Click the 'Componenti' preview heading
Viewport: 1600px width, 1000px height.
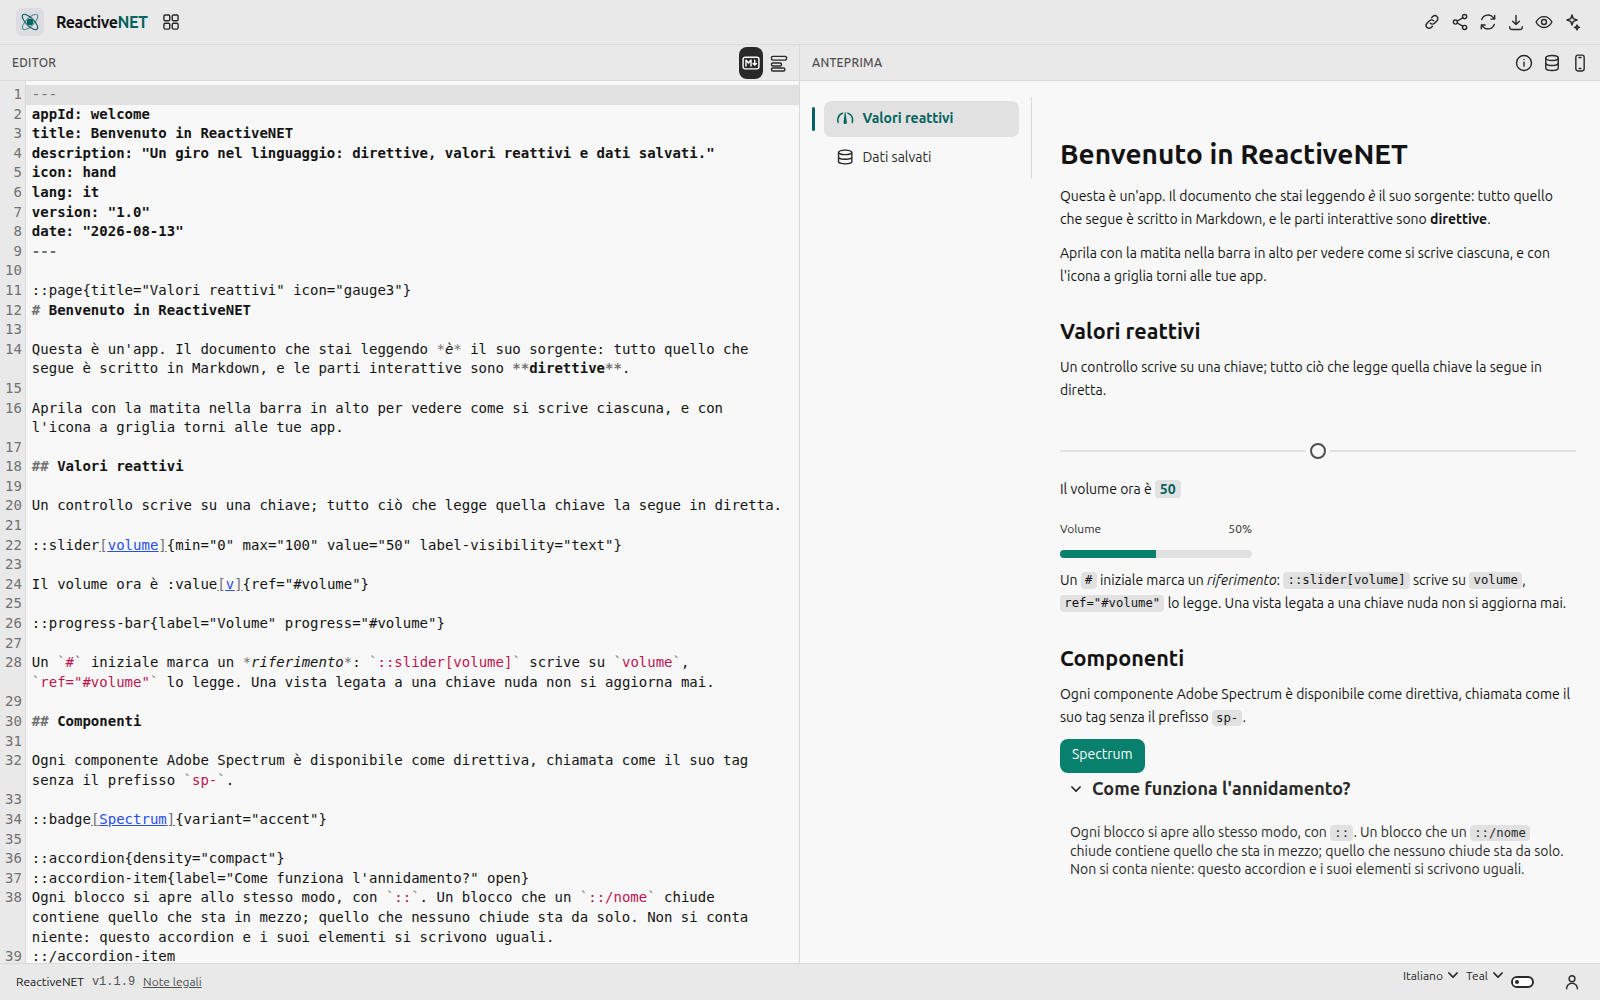pos(1122,658)
